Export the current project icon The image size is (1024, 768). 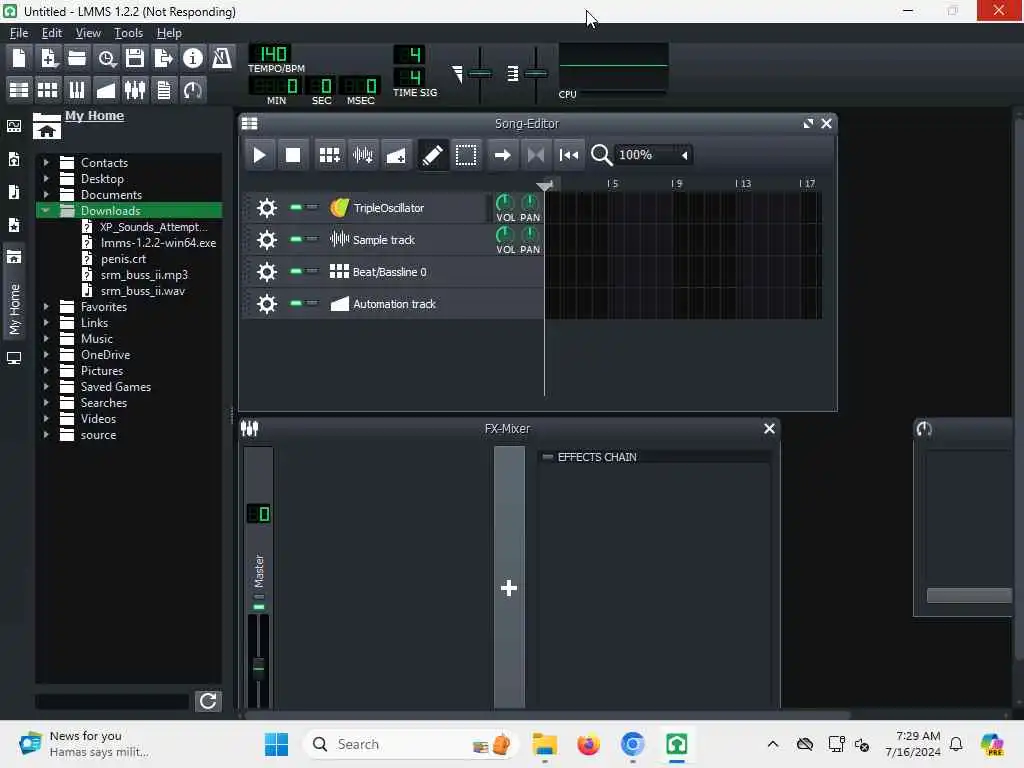(163, 59)
